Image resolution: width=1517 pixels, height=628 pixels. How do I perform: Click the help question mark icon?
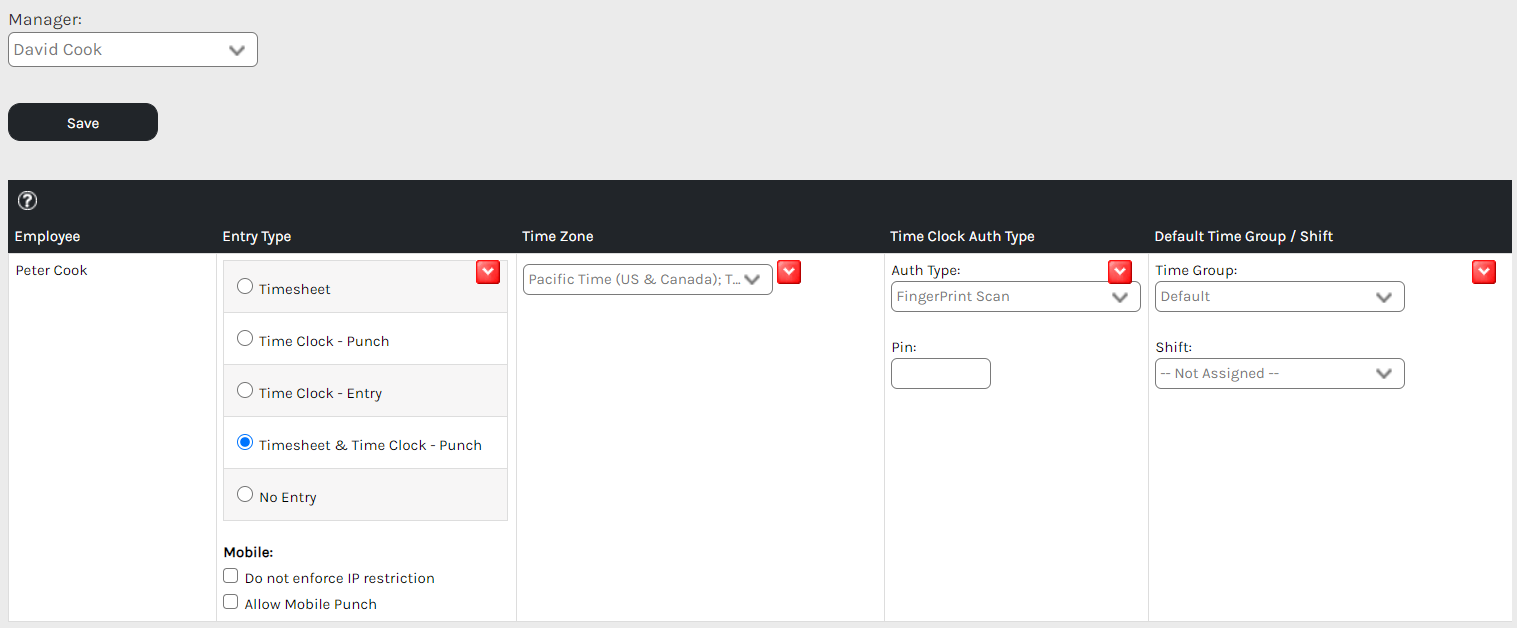pos(28,201)
